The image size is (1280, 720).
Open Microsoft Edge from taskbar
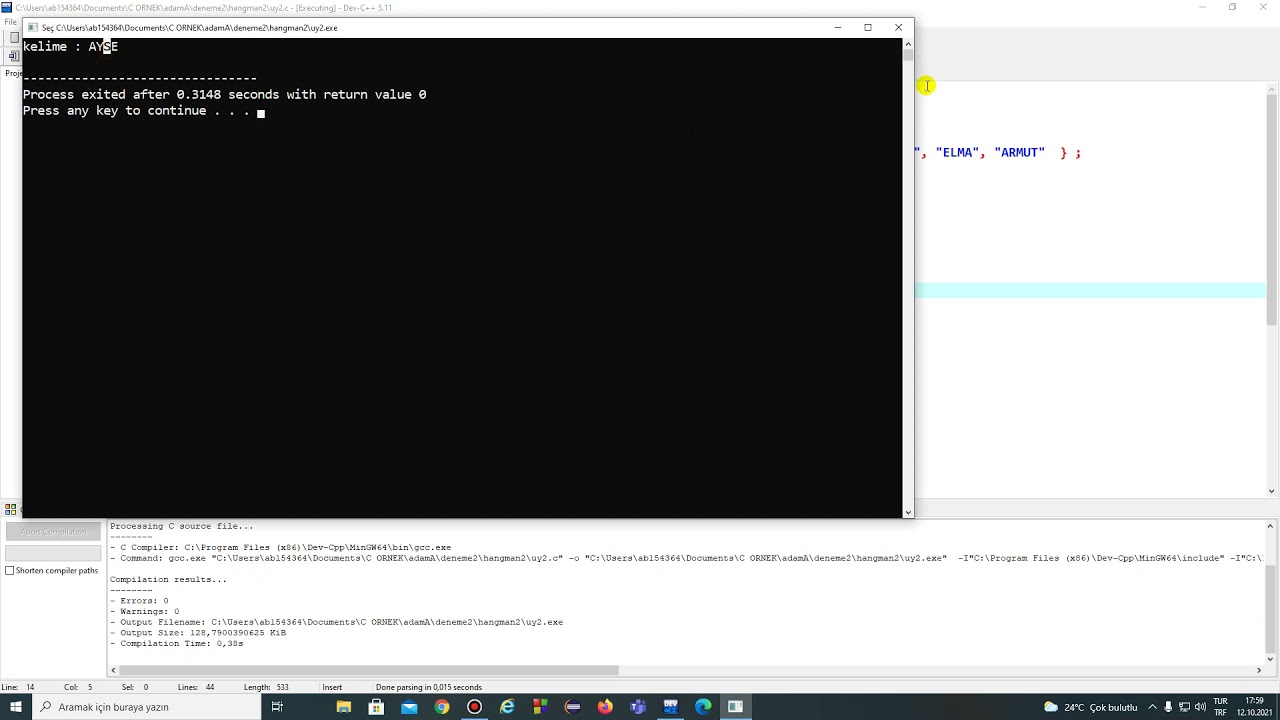coord(703,707)
